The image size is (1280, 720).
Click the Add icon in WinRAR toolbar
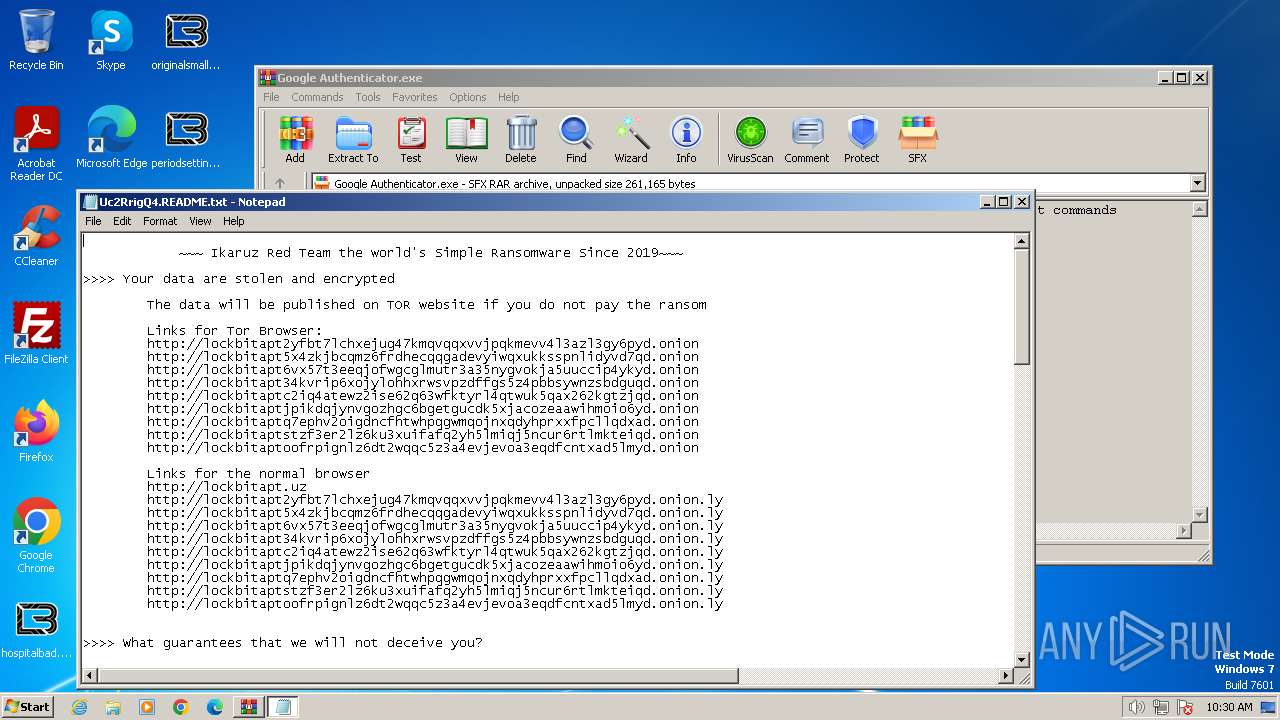pos(295,140)
